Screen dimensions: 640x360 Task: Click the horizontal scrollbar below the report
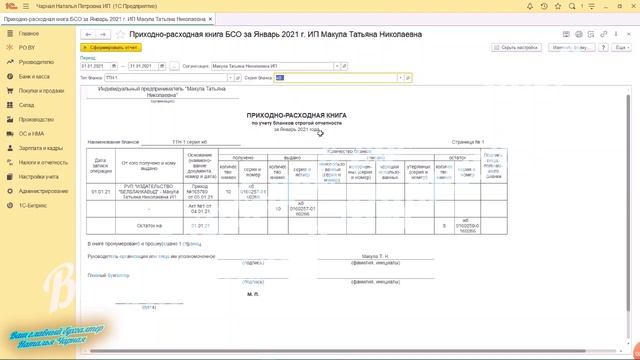pos(338,351)
